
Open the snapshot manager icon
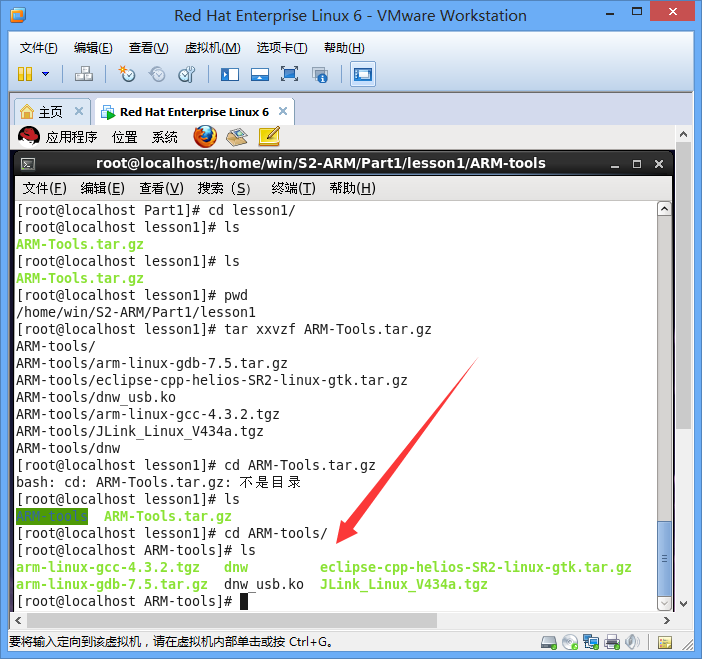point(187,74)
